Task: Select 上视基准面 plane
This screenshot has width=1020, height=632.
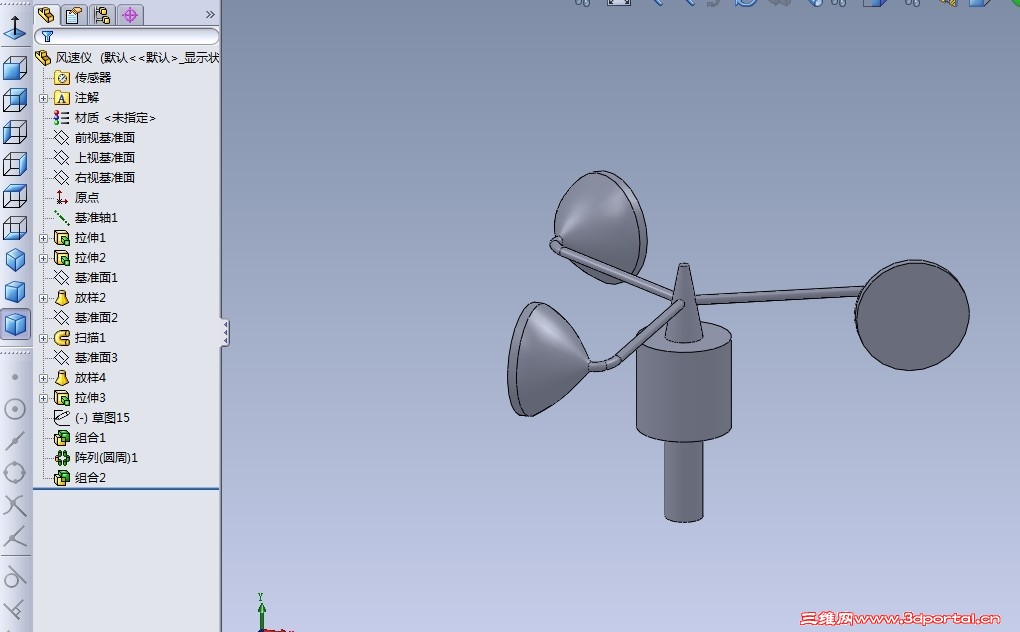Action: pos(94,158)
